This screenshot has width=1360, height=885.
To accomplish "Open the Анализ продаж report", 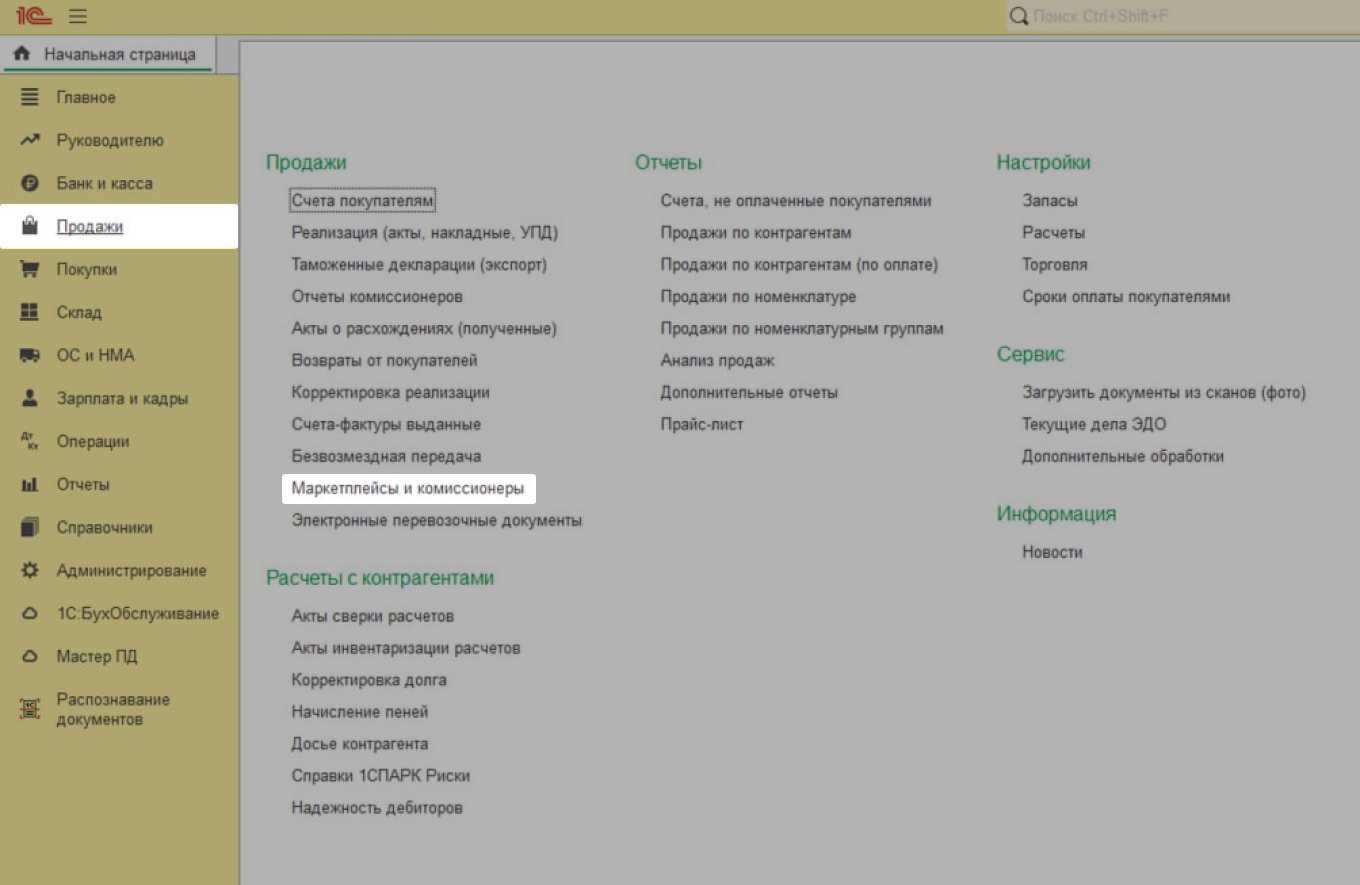I will 718,360.
